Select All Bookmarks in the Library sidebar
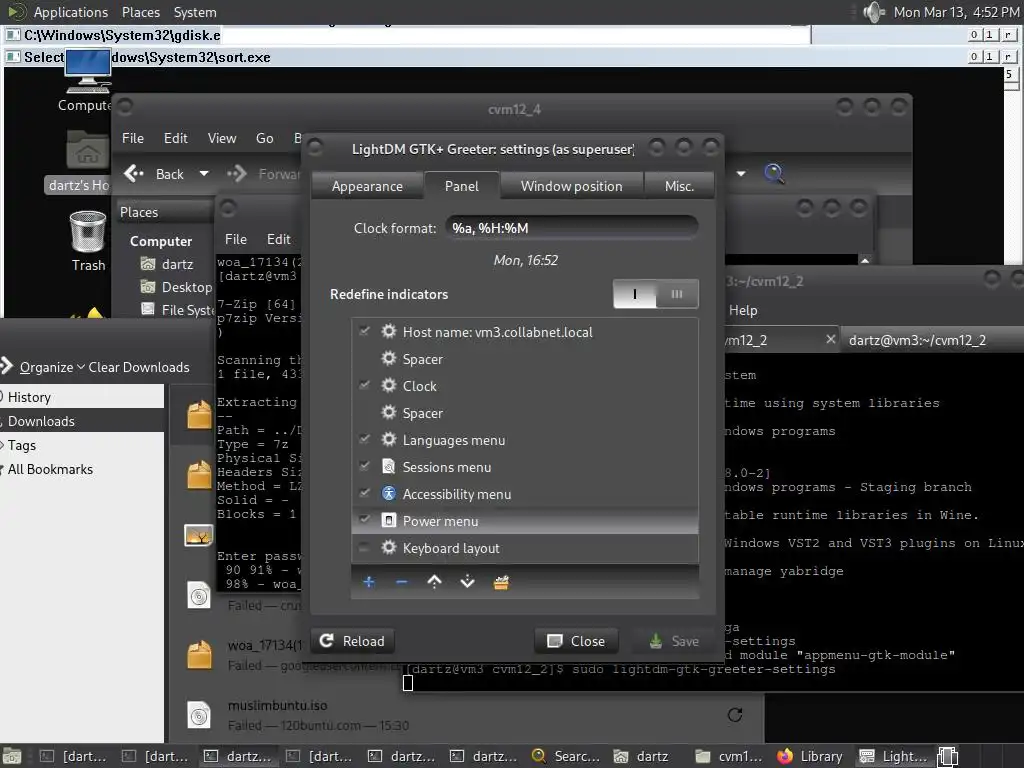This screenshot has width=1024, height=768. click(x=82, y=469)
